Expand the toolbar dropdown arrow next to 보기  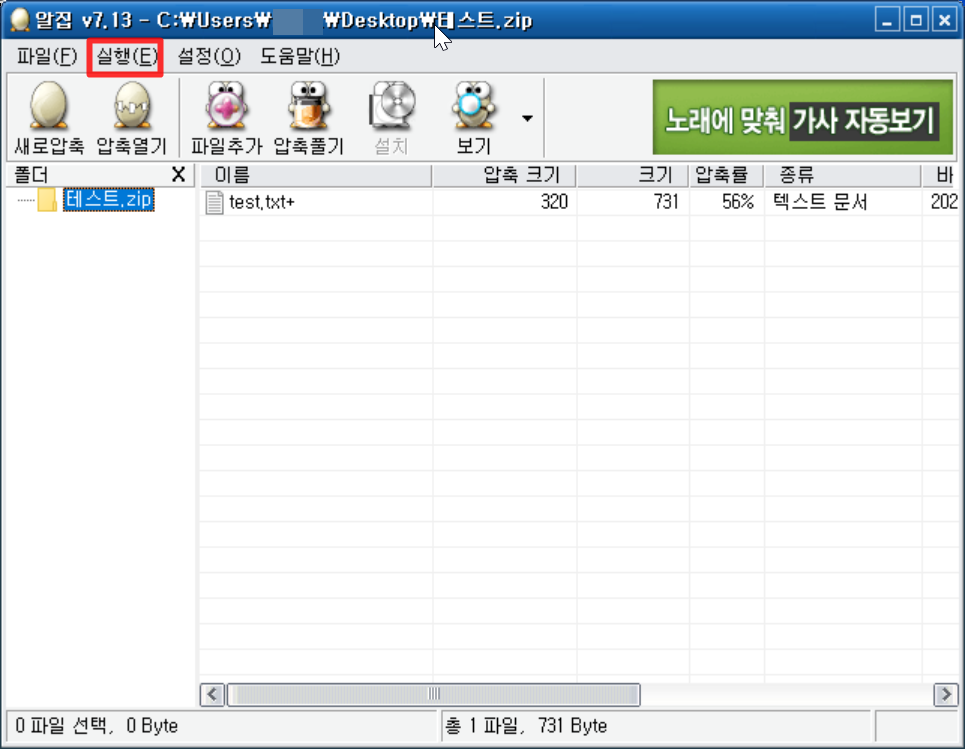tap(527, 118)
